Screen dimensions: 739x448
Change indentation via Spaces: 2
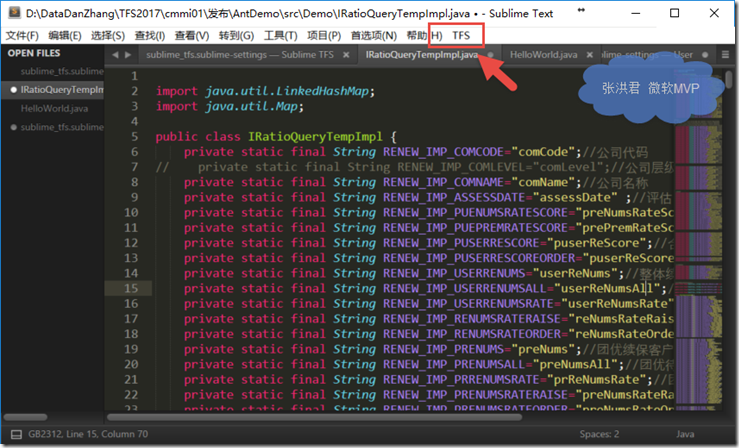(x=599, y=434)
